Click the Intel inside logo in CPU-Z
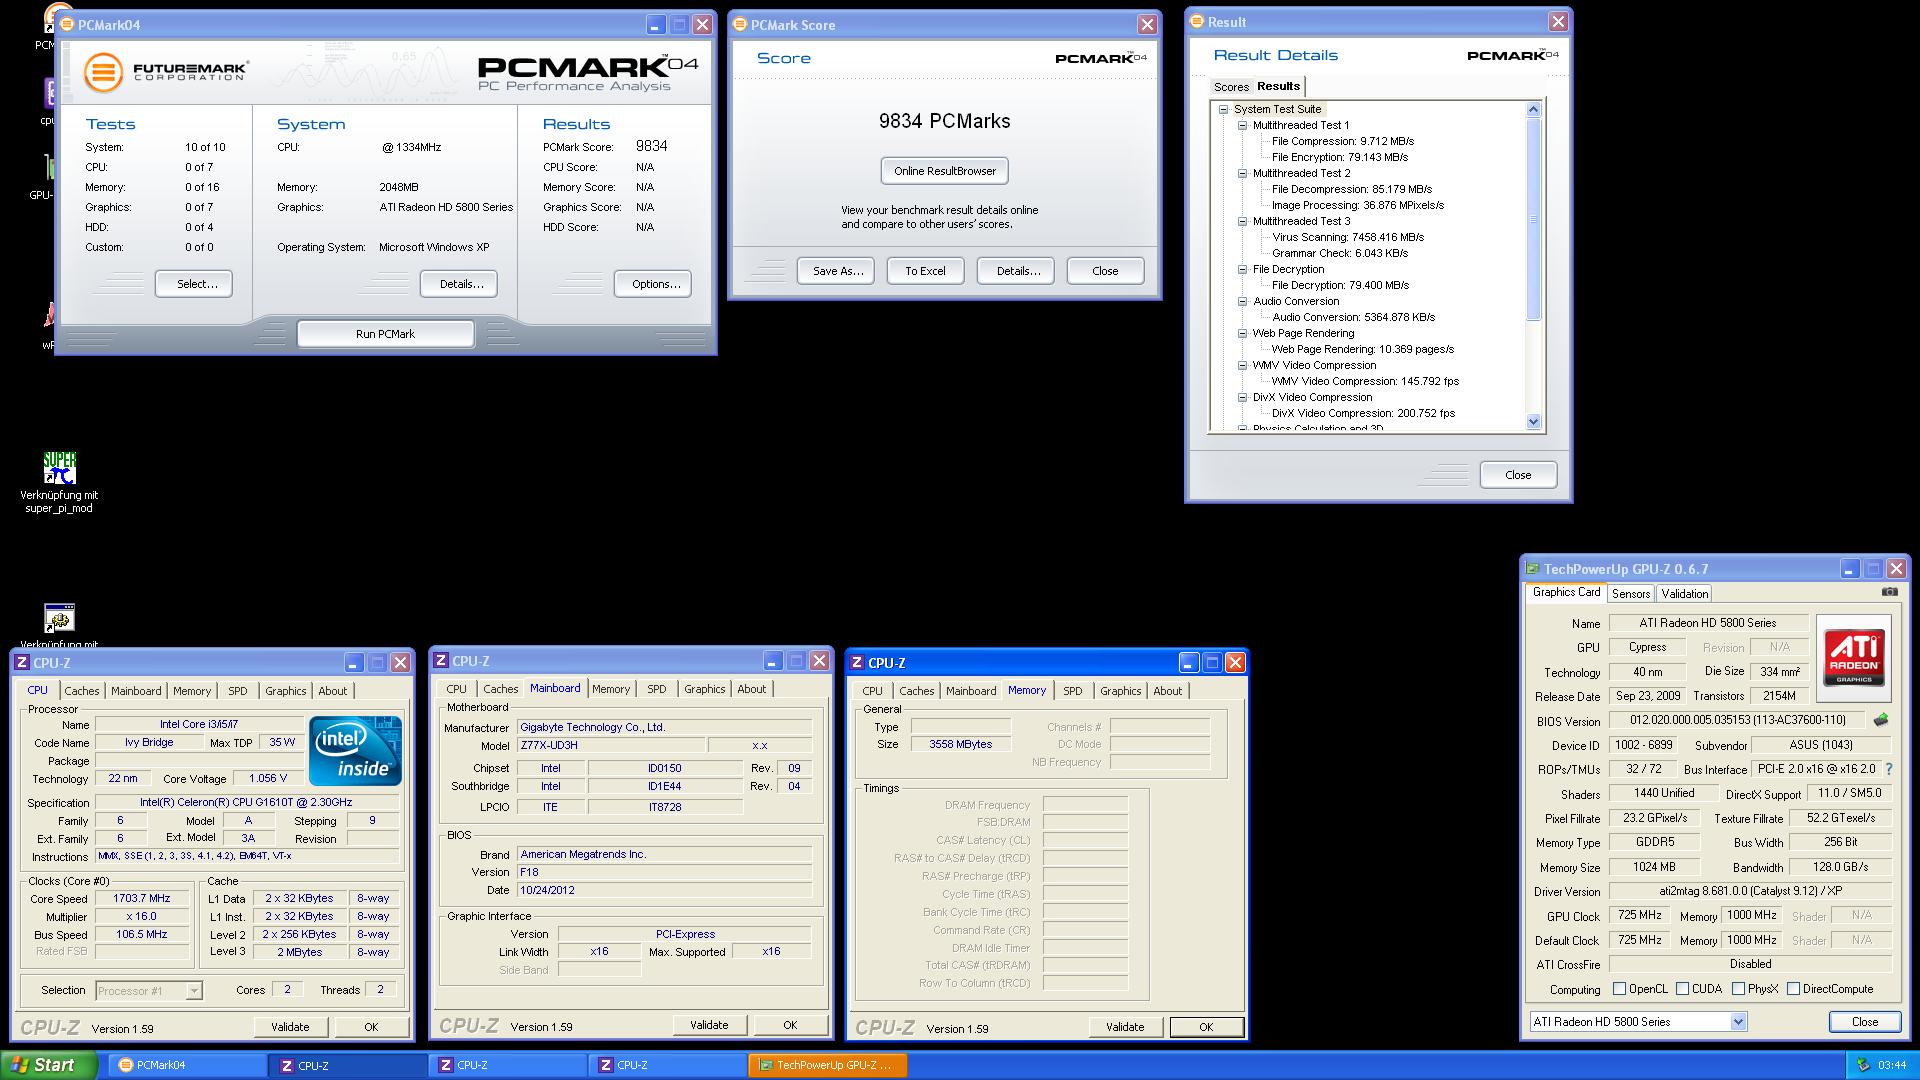 click(x=355, y=751)
